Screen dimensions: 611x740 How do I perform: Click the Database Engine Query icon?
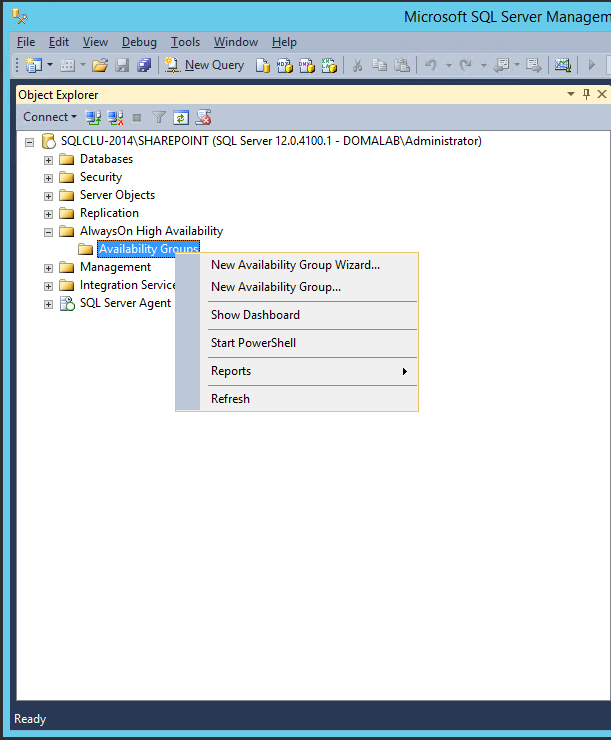tap(262, 65)
